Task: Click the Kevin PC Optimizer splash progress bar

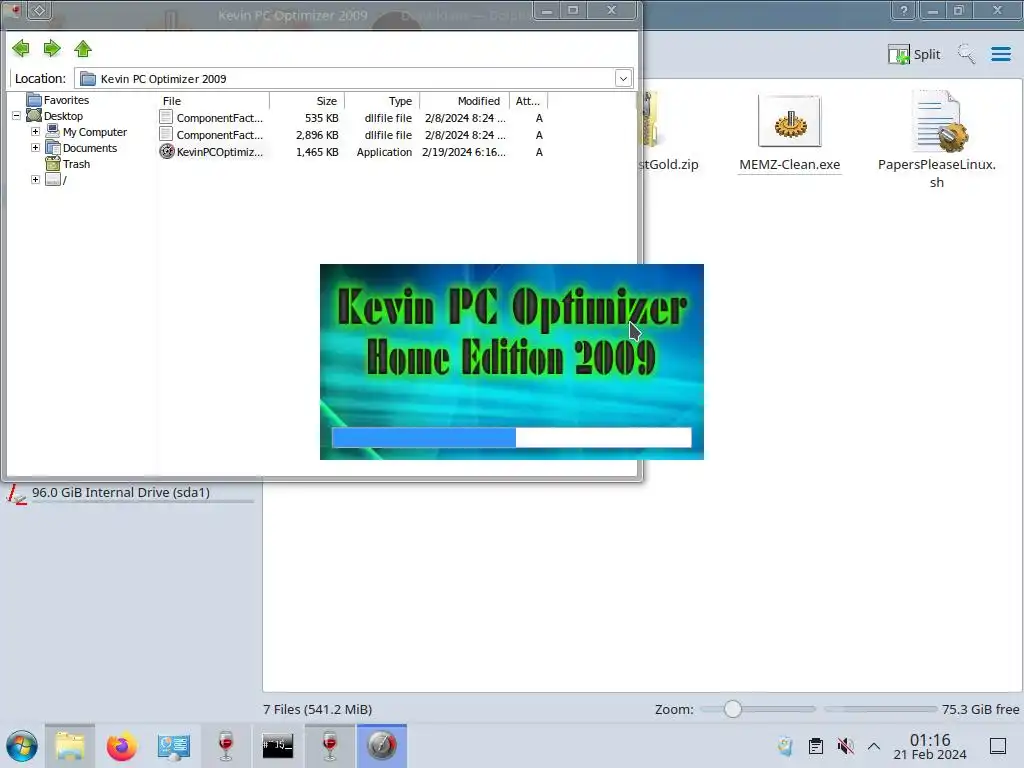Action: pos(511,437)
